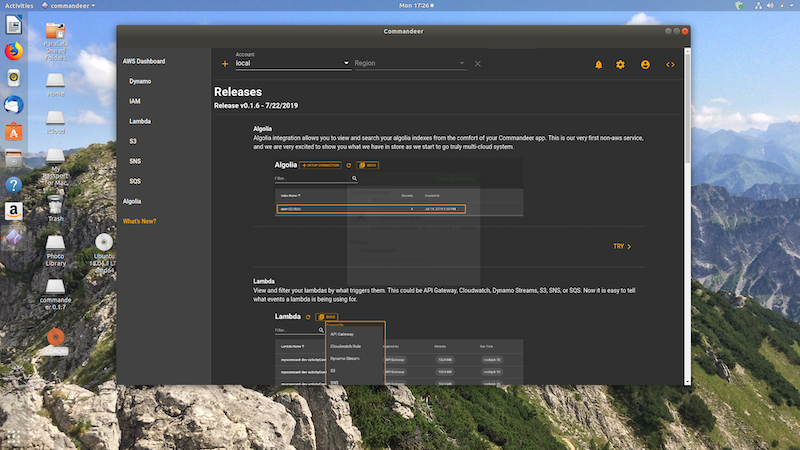Open the commandeer app menu in top bar
Screen dimensions: 800x450
click(68, 6)
